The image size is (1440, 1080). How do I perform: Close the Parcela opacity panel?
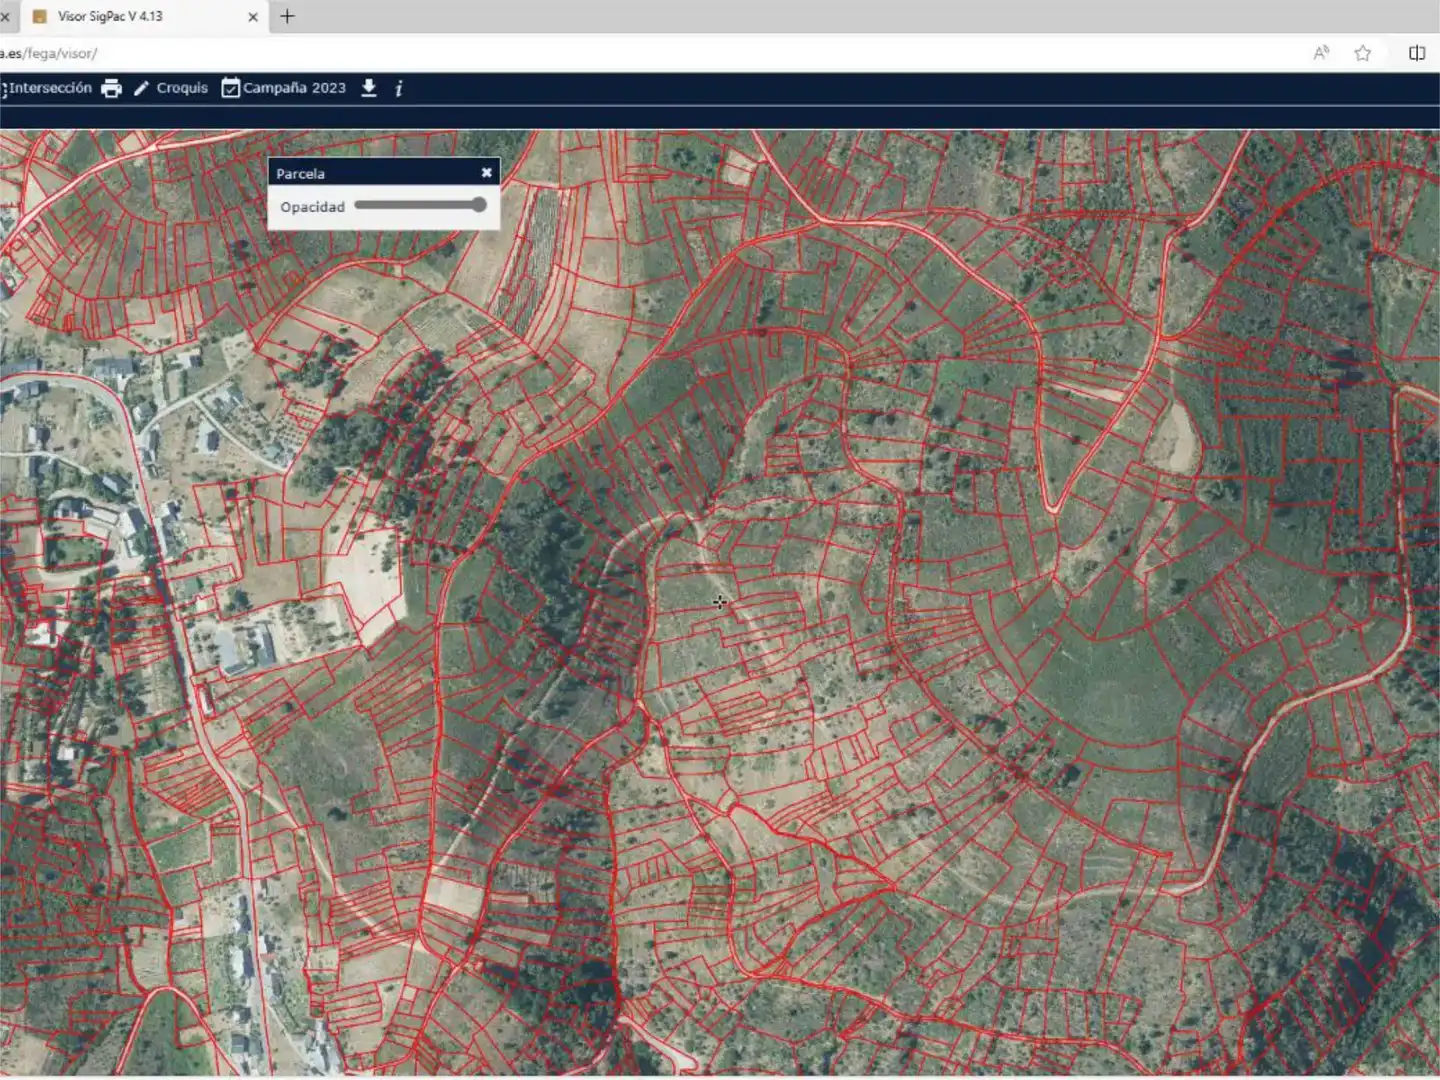point(486,173)
